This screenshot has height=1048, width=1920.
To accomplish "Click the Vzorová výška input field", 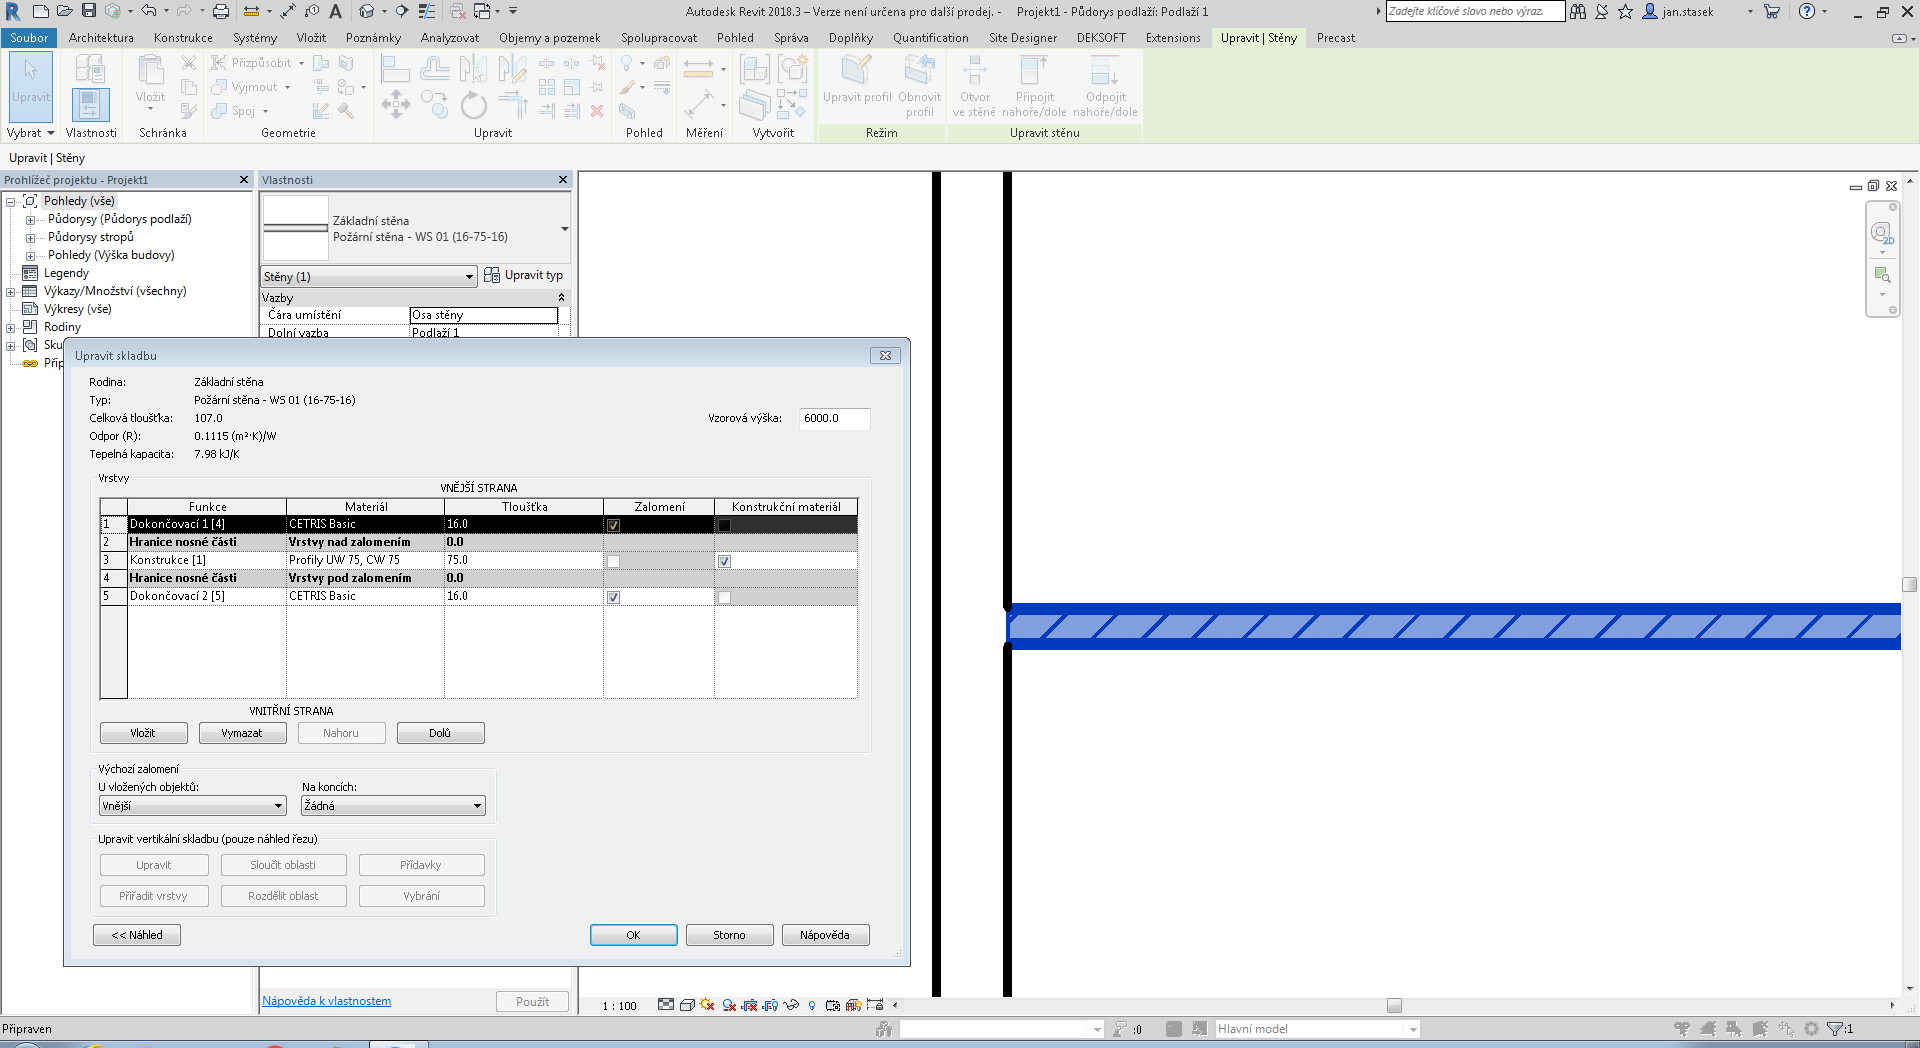I will [x=834, y=419].
